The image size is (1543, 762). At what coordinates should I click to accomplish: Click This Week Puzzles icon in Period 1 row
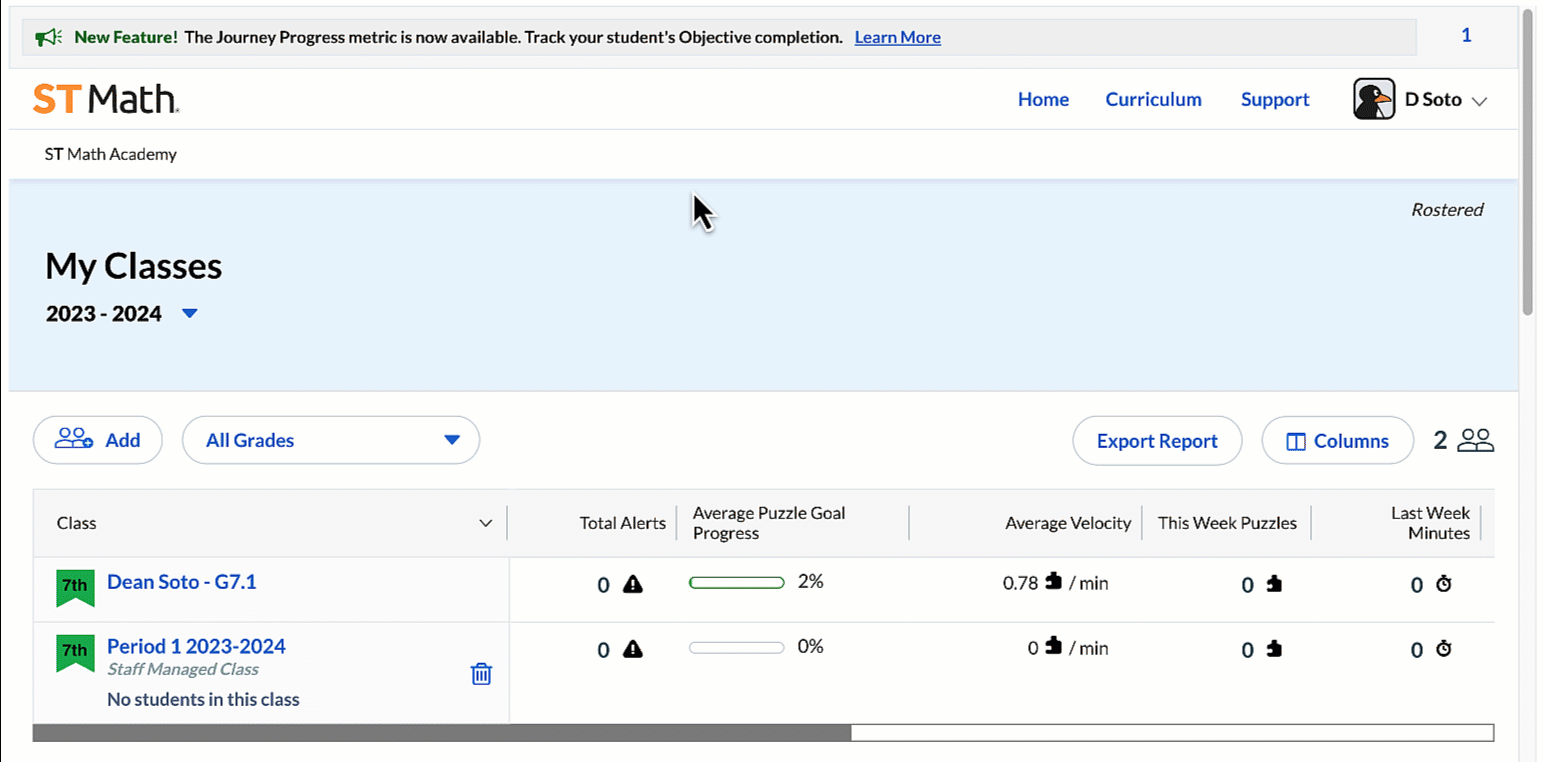[1273, 650]
